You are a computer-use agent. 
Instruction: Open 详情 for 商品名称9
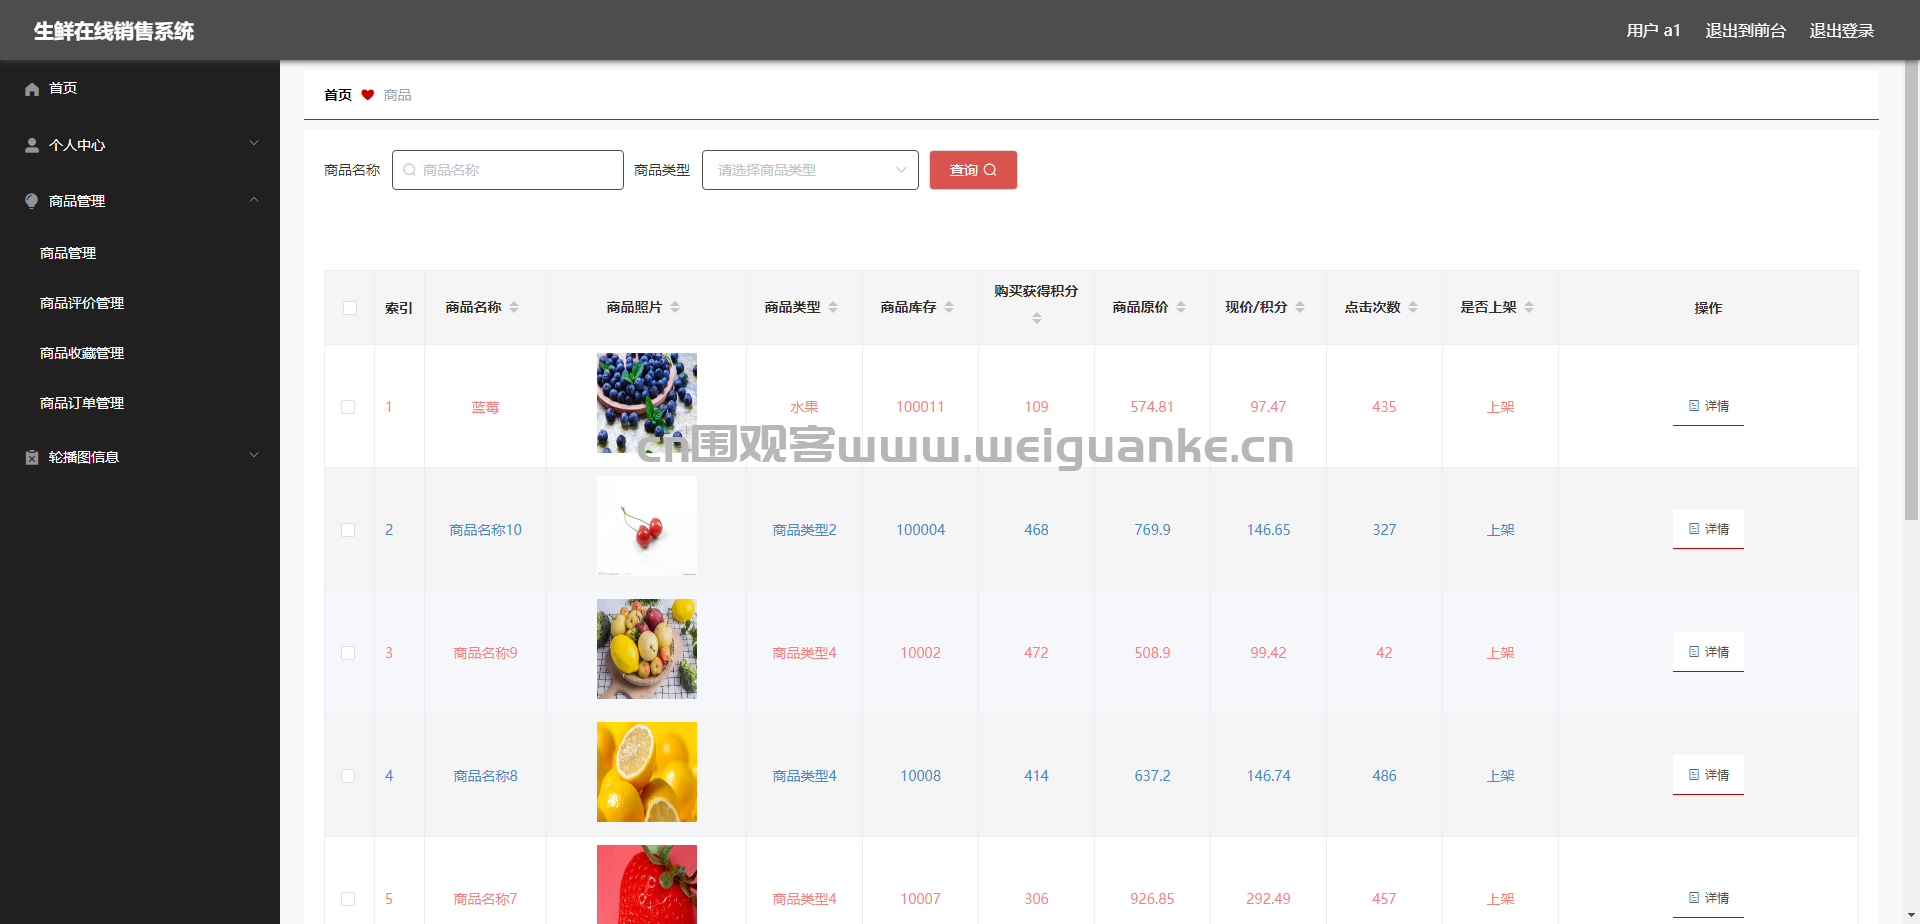[1708, 652]
